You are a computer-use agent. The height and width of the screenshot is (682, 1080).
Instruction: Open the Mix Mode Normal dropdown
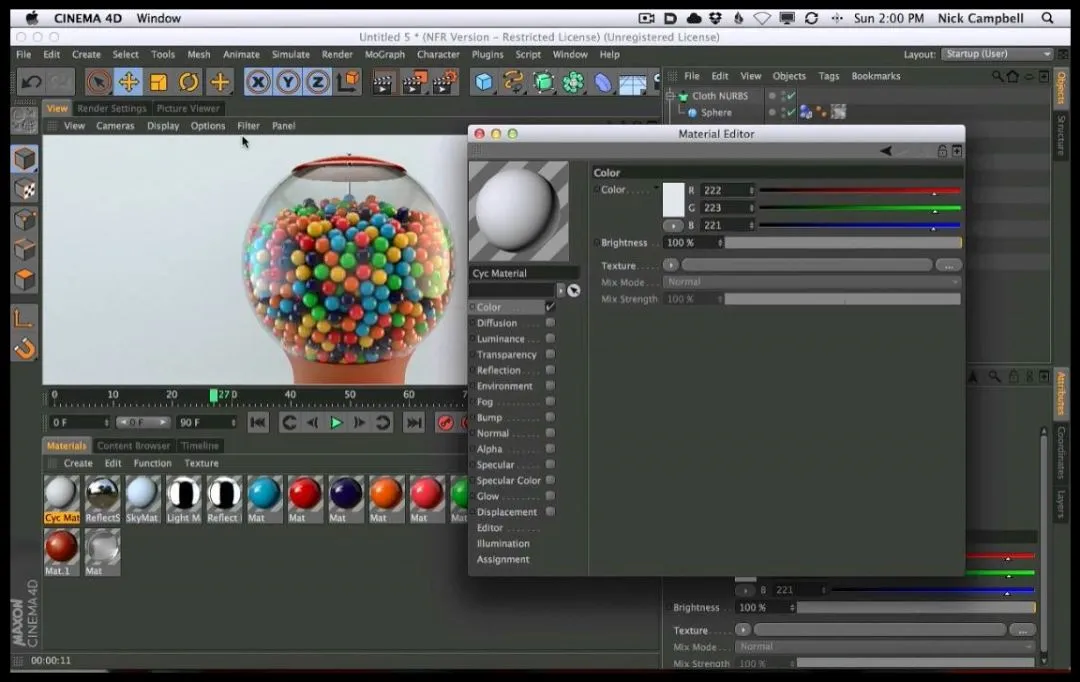pos(811,282)
